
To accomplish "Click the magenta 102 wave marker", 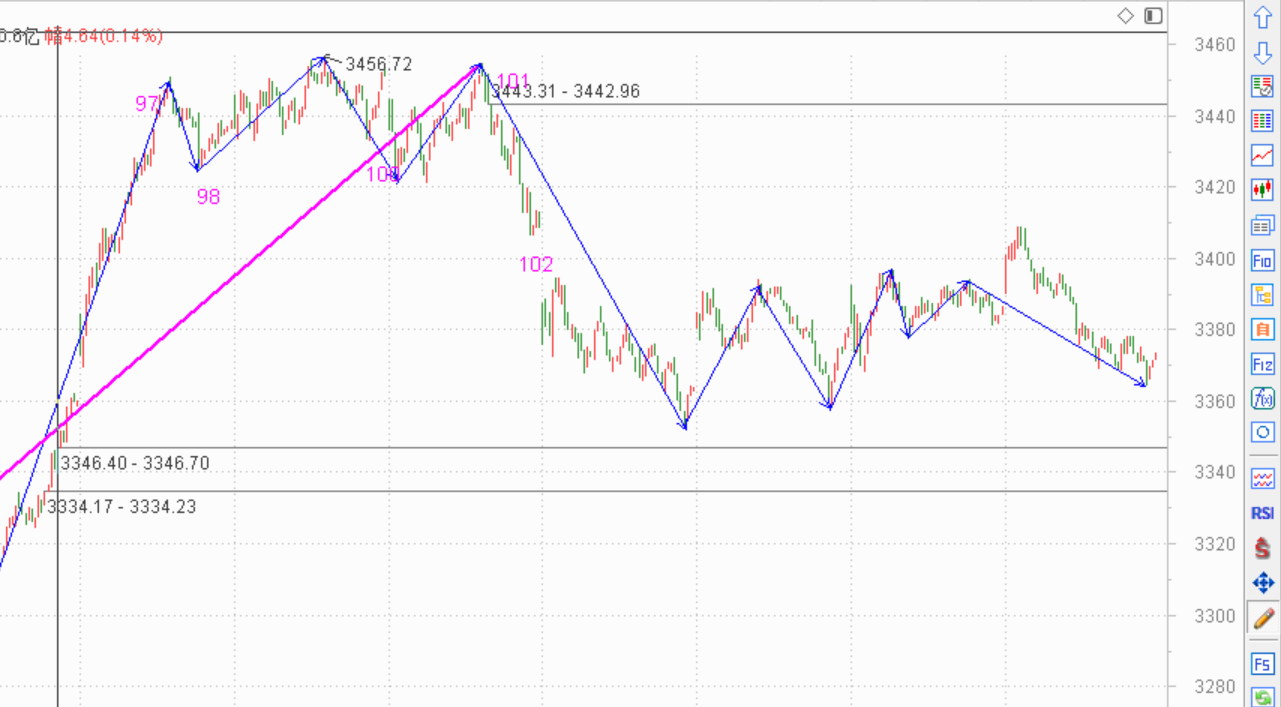I will coord(536,264).
